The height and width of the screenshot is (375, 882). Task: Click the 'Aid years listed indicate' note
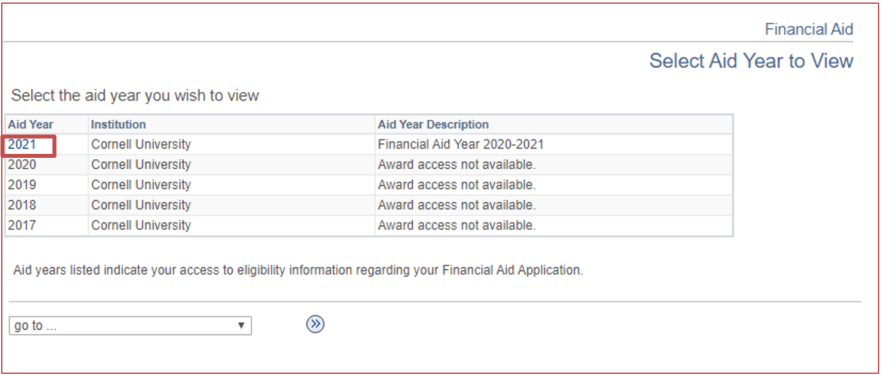tap(298, 270)
